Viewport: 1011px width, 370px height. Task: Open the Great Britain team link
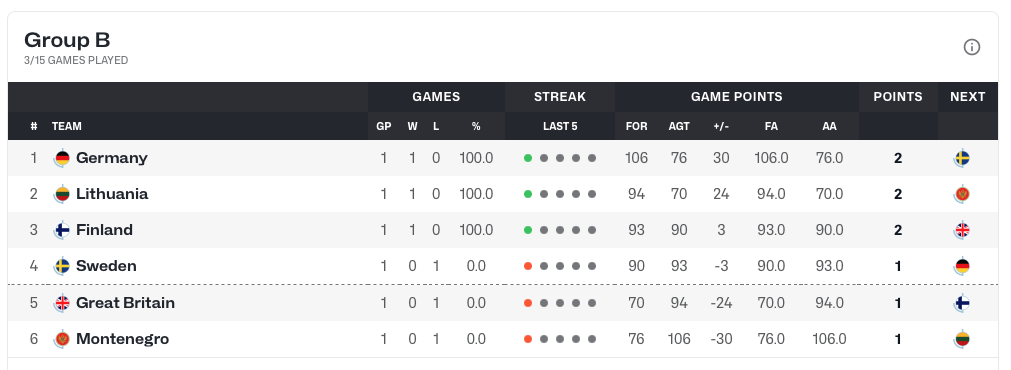[125, 303]
